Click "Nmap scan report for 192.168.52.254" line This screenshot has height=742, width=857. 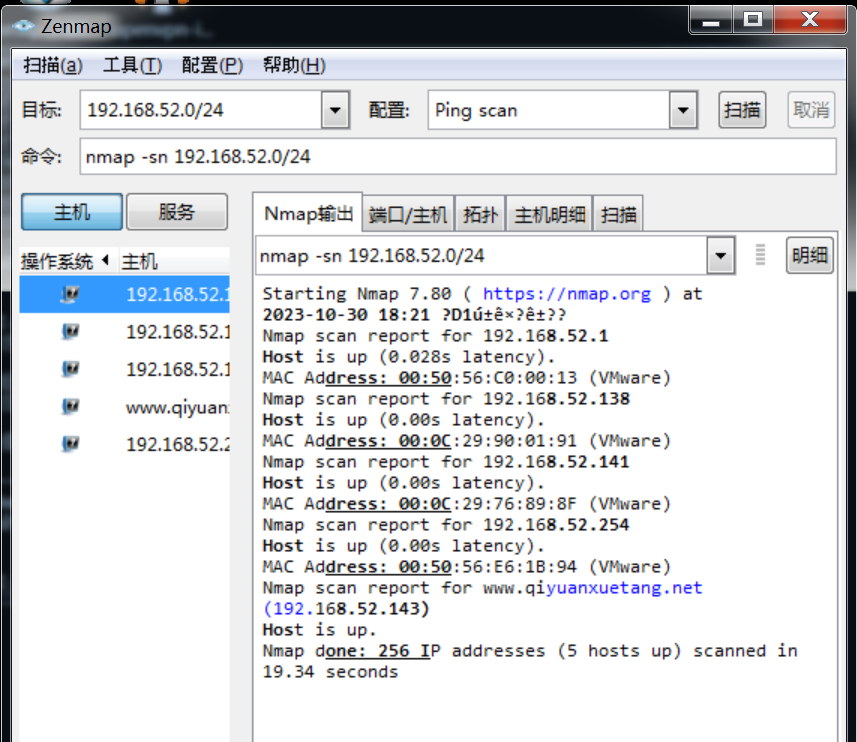(x=446, y=525)
